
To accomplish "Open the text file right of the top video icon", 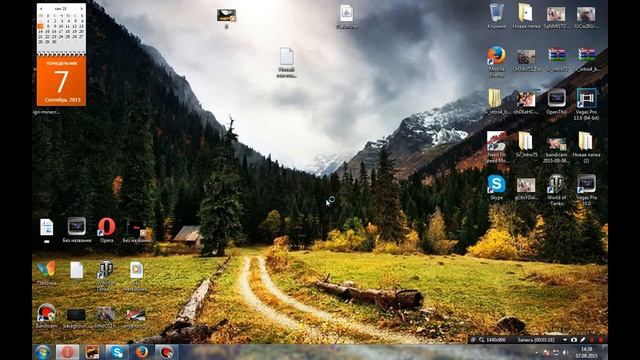I will [347, 13].
